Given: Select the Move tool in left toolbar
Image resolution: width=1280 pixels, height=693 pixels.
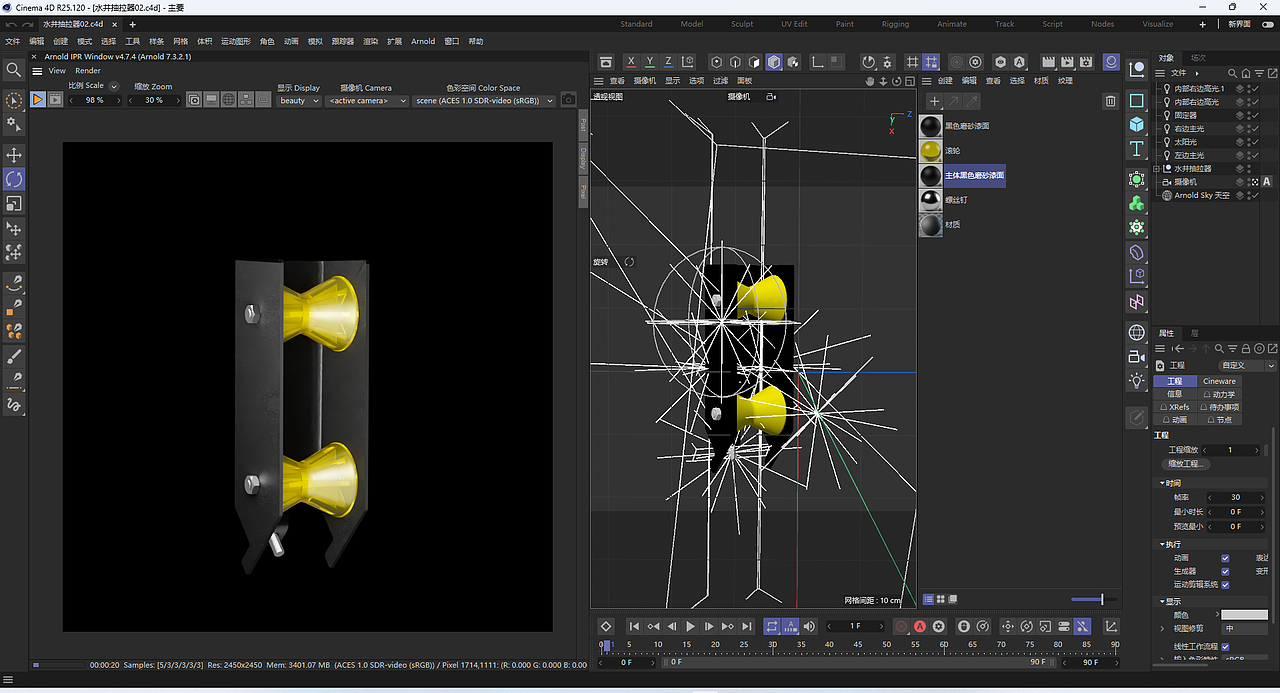Looking at the screenshot, I should pyautogui.click(x=14, y=155).
